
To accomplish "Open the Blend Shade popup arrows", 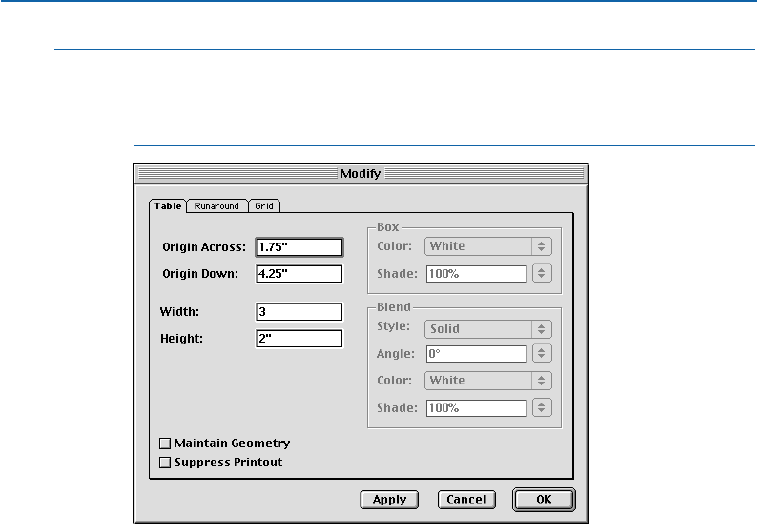I will (542, 408).
